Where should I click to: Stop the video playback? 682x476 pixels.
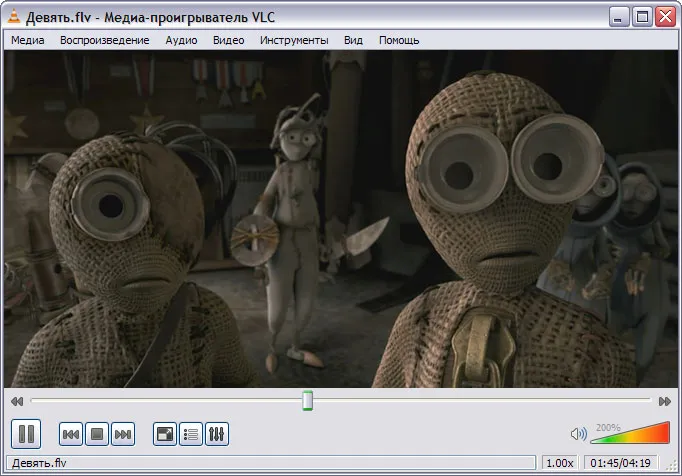click(x=97, y=434)
